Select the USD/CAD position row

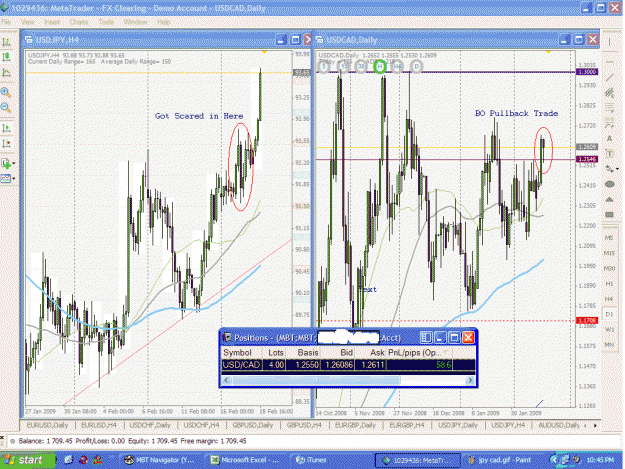tap(348, 365)
